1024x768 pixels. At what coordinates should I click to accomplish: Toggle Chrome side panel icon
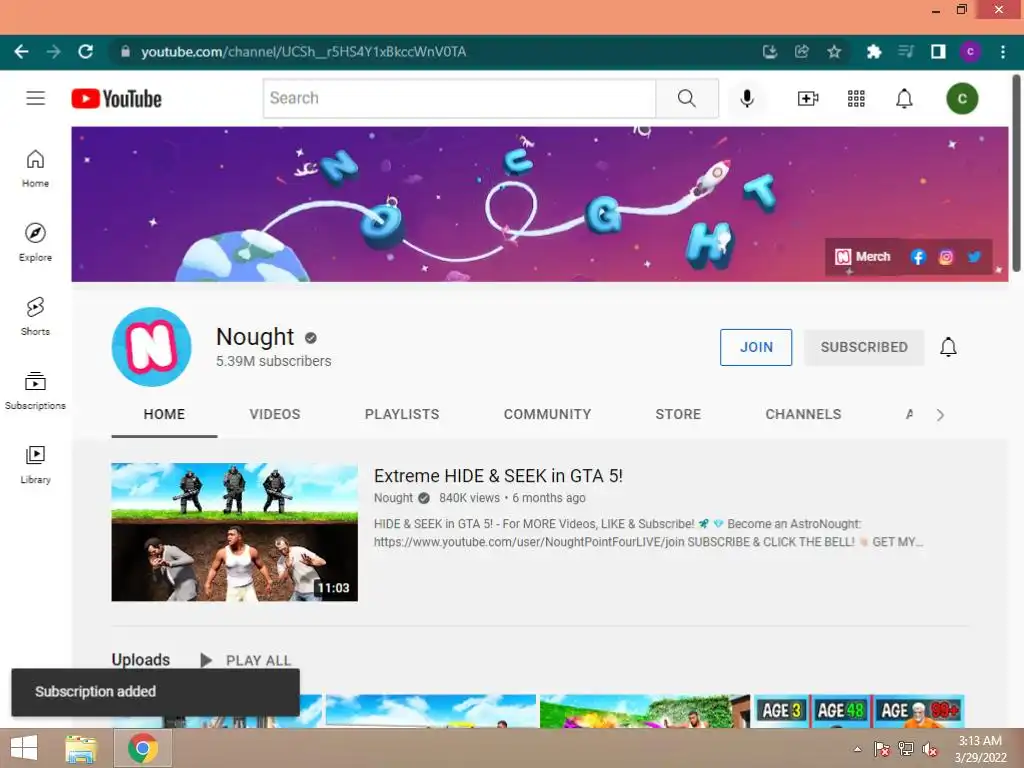point(938,52)
